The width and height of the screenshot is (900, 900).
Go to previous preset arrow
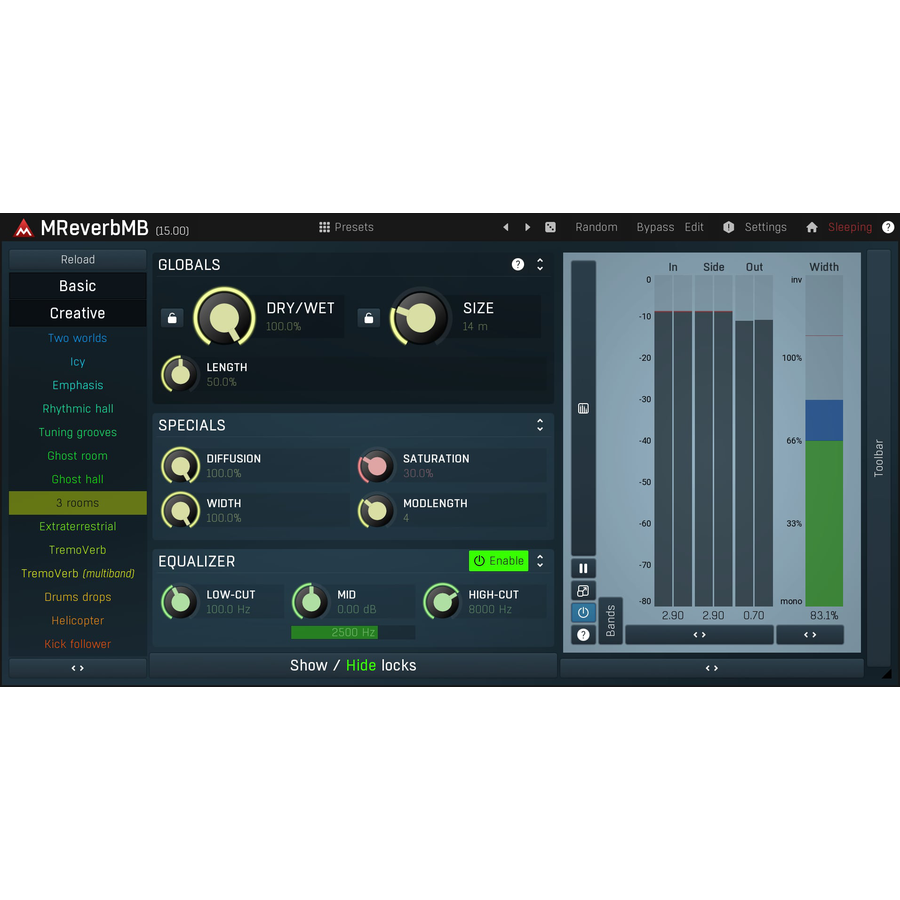point(506,227)
